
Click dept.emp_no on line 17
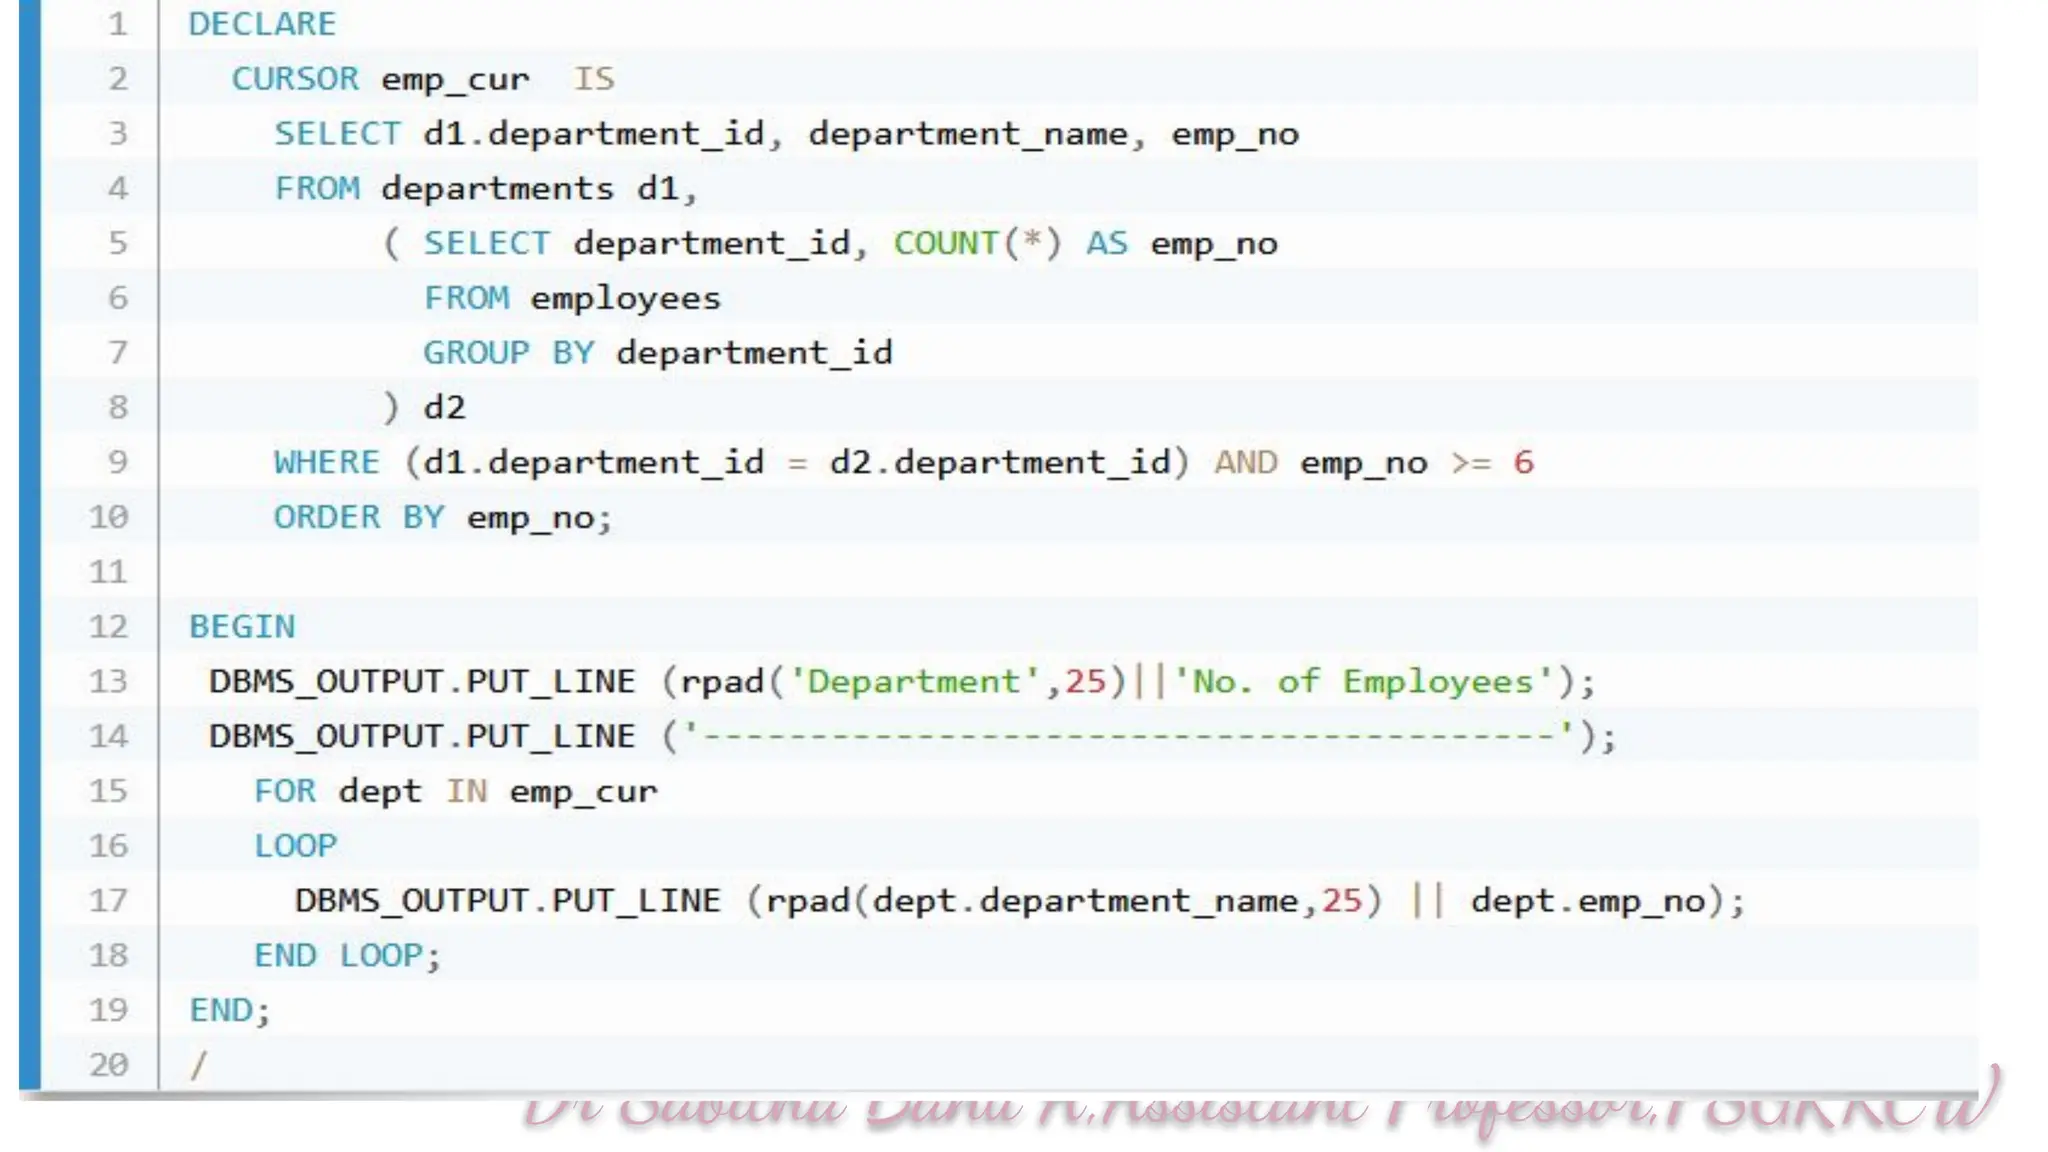tap(1588, 901)
